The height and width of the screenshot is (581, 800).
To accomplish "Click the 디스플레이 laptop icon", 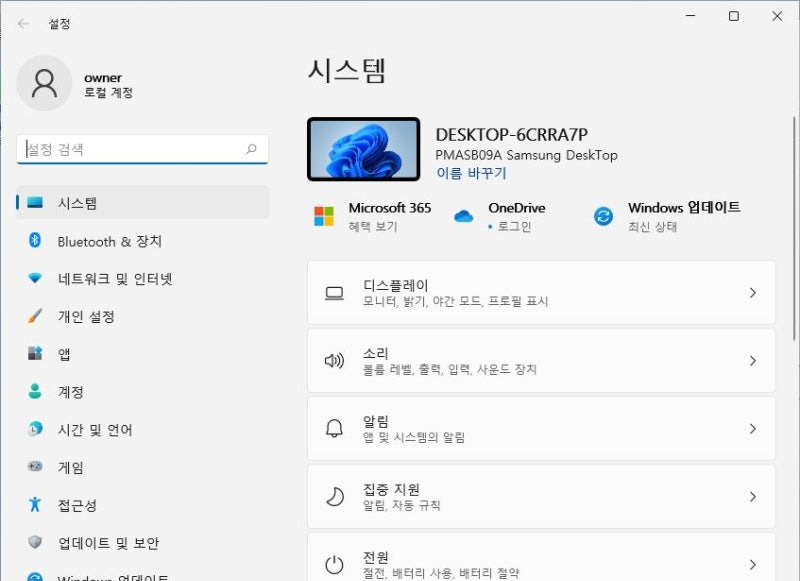I will click(x=334, y=293).
